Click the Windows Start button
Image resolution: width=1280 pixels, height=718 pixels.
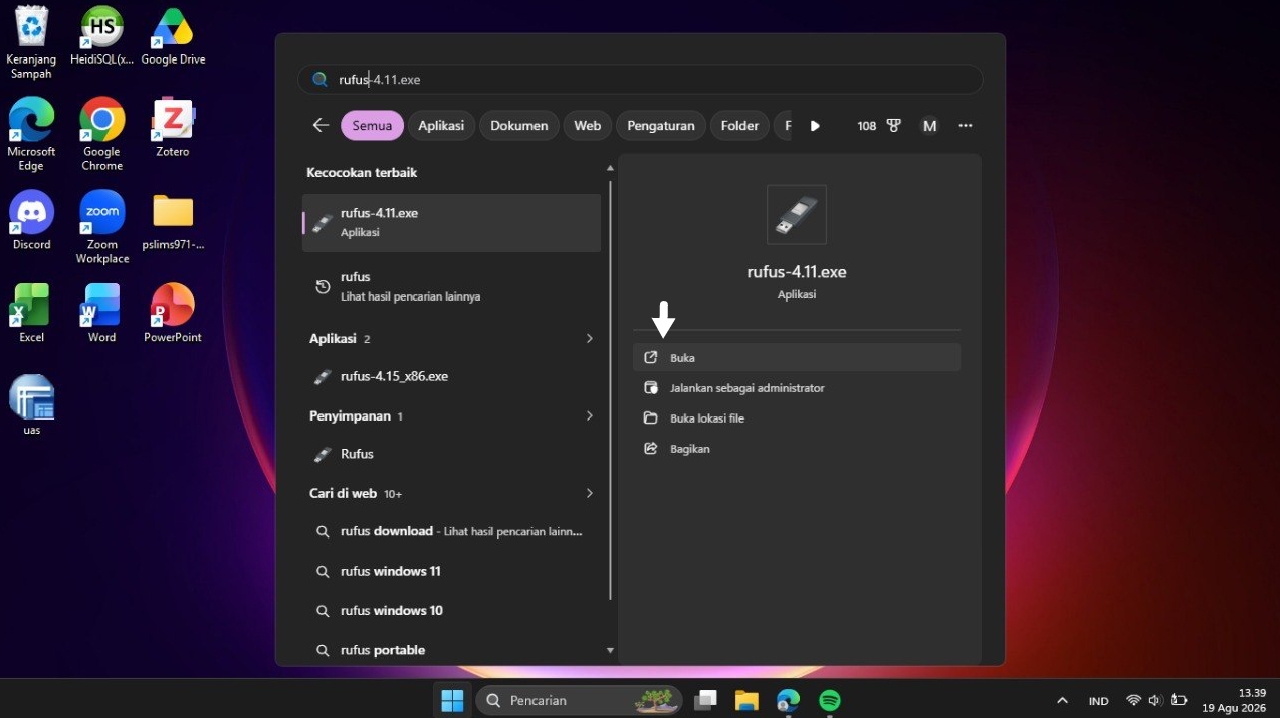pyautogui.click(x=452, y=700)
